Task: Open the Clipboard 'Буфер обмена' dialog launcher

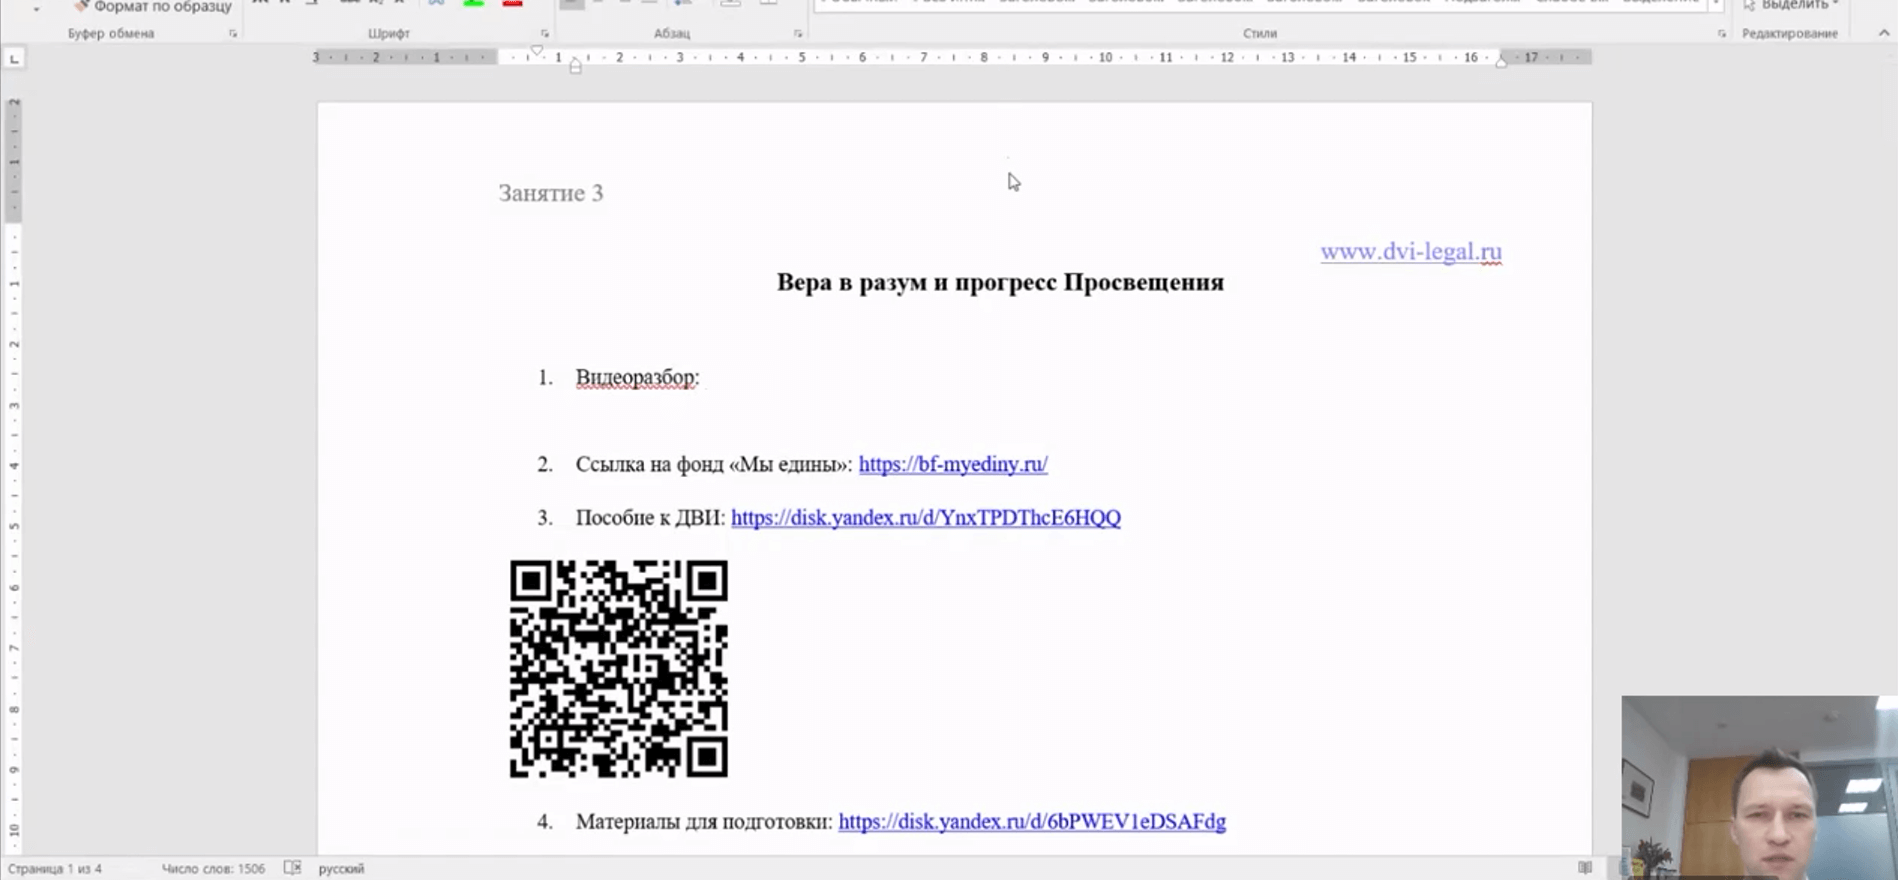Action: [x=233, y=33]
